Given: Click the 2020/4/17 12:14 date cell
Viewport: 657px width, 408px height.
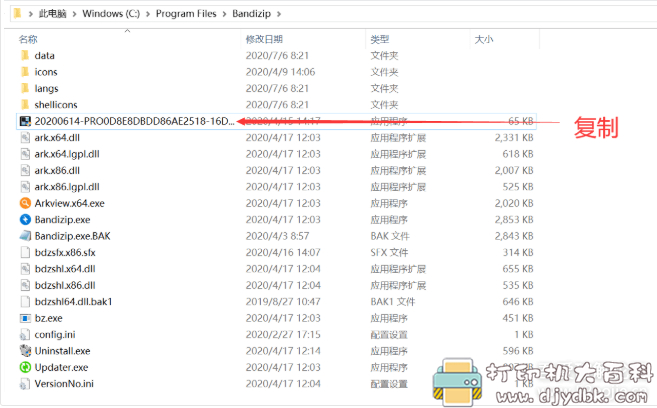Looking at the screenshot, I should (x=283, y=351).
